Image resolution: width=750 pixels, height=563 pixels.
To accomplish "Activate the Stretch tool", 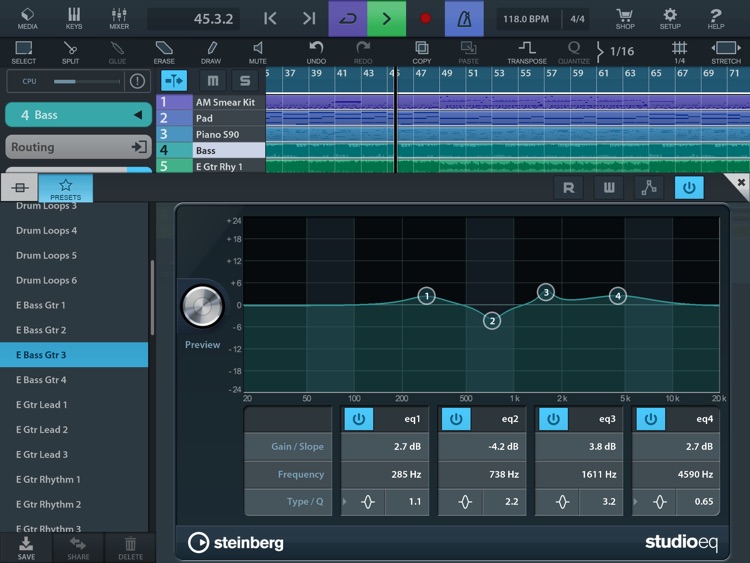I will tap(726, 52).
